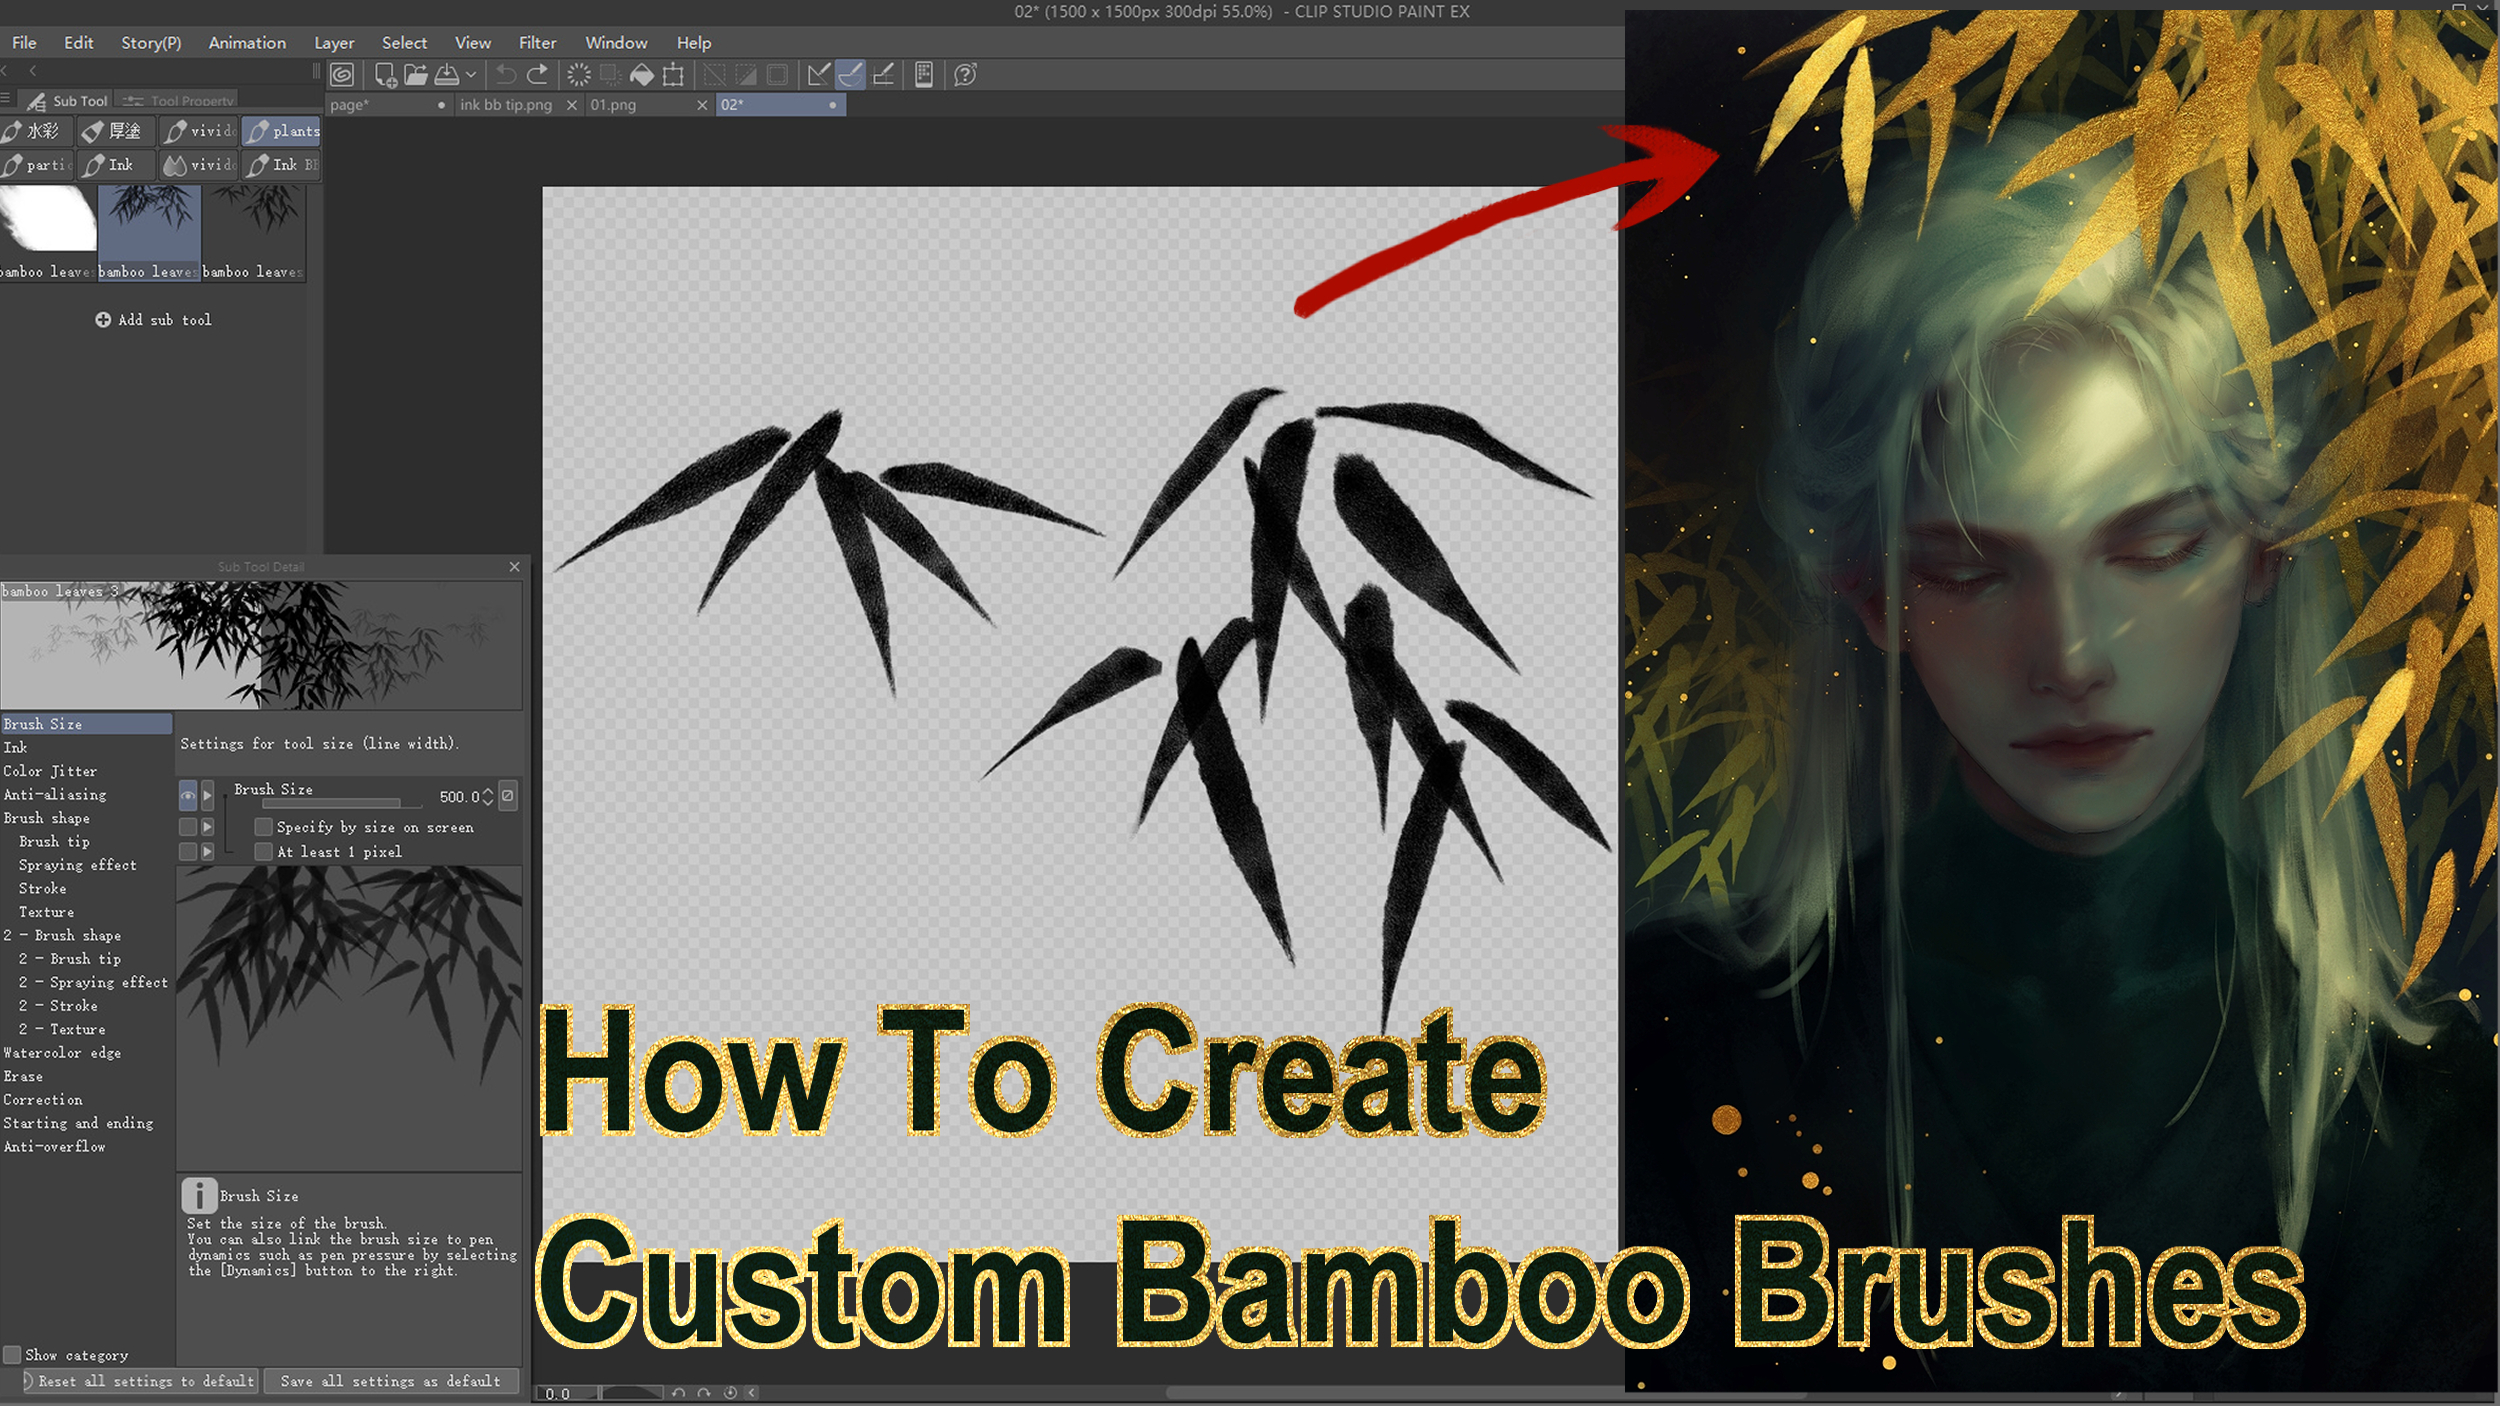Select the highlighted bamboo leaves brush thumbnail
Viewport: 2500px width, 1406px height.
coord(149,234)
